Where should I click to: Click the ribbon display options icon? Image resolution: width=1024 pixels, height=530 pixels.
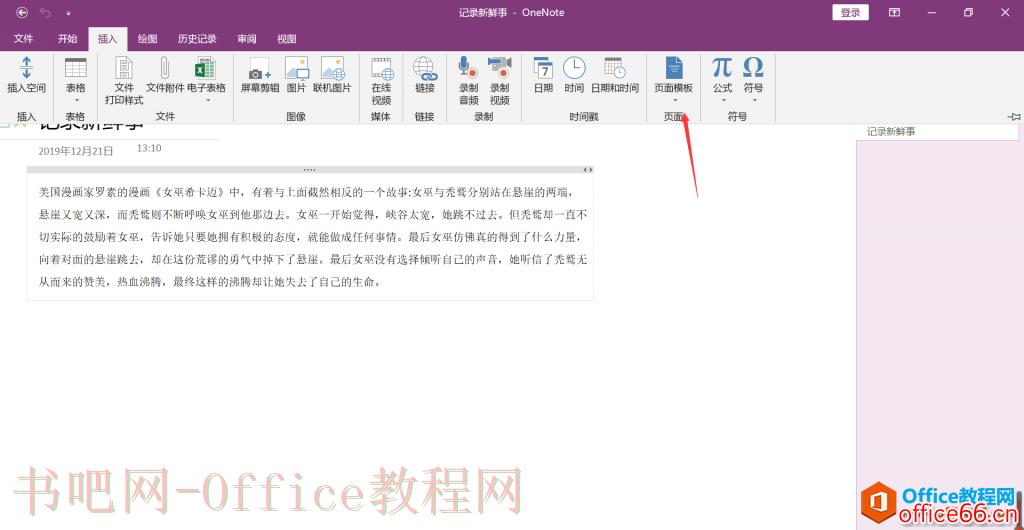894,12
